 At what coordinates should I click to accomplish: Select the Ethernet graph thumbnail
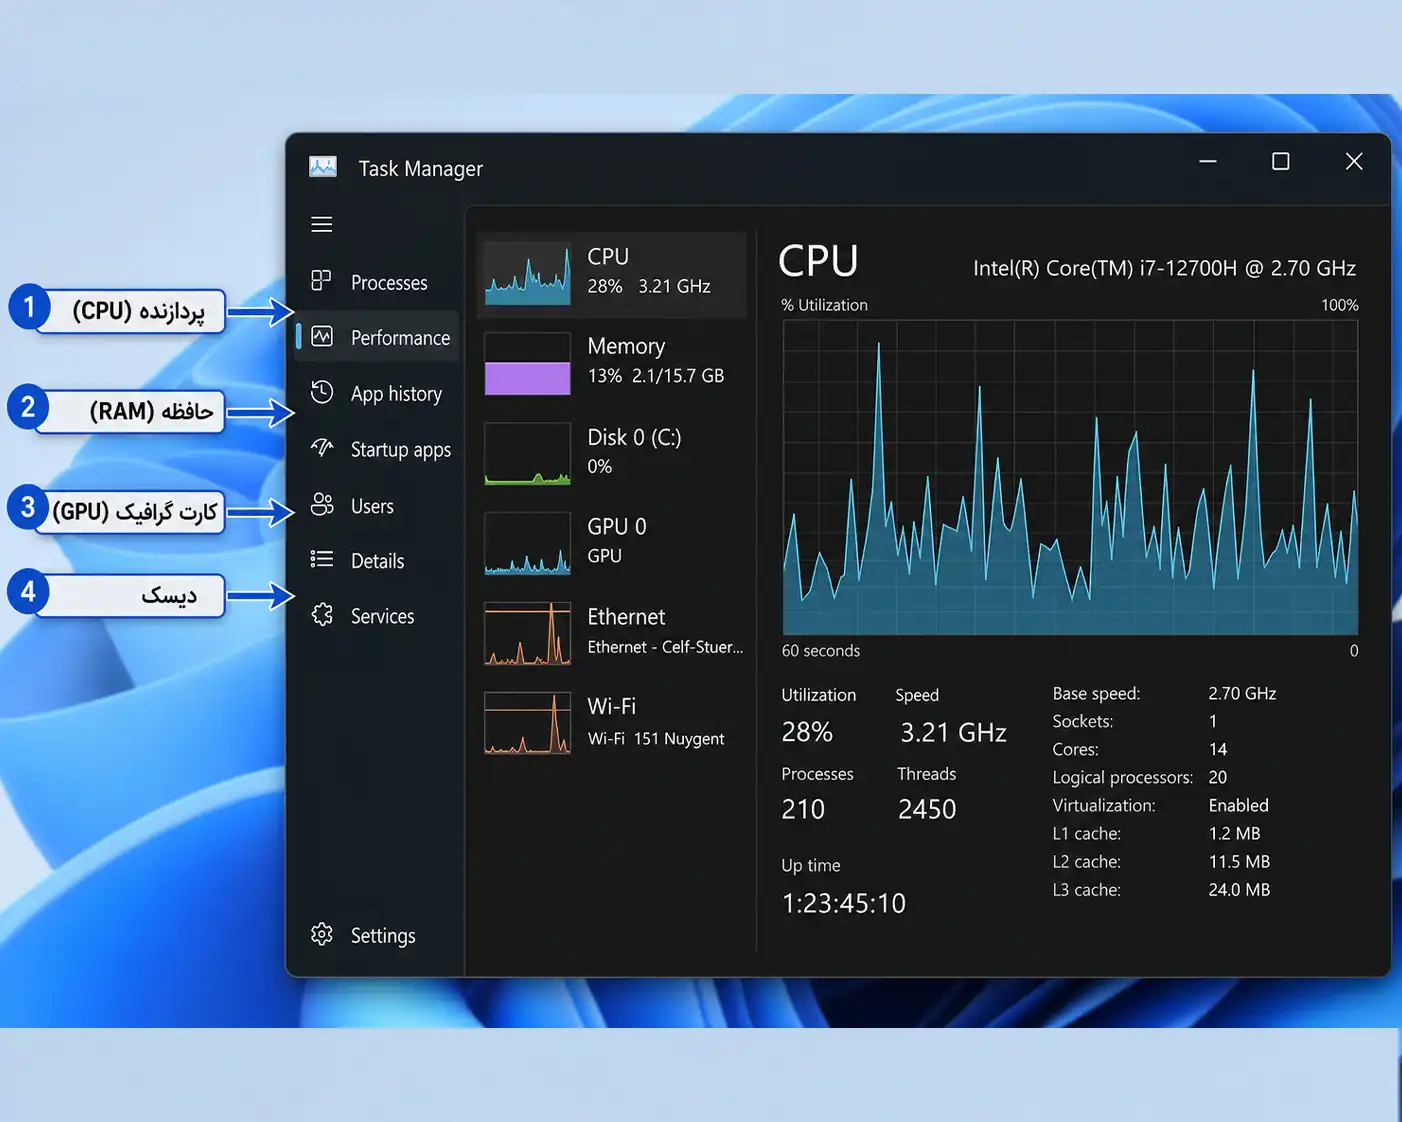(x=528, y=633)
